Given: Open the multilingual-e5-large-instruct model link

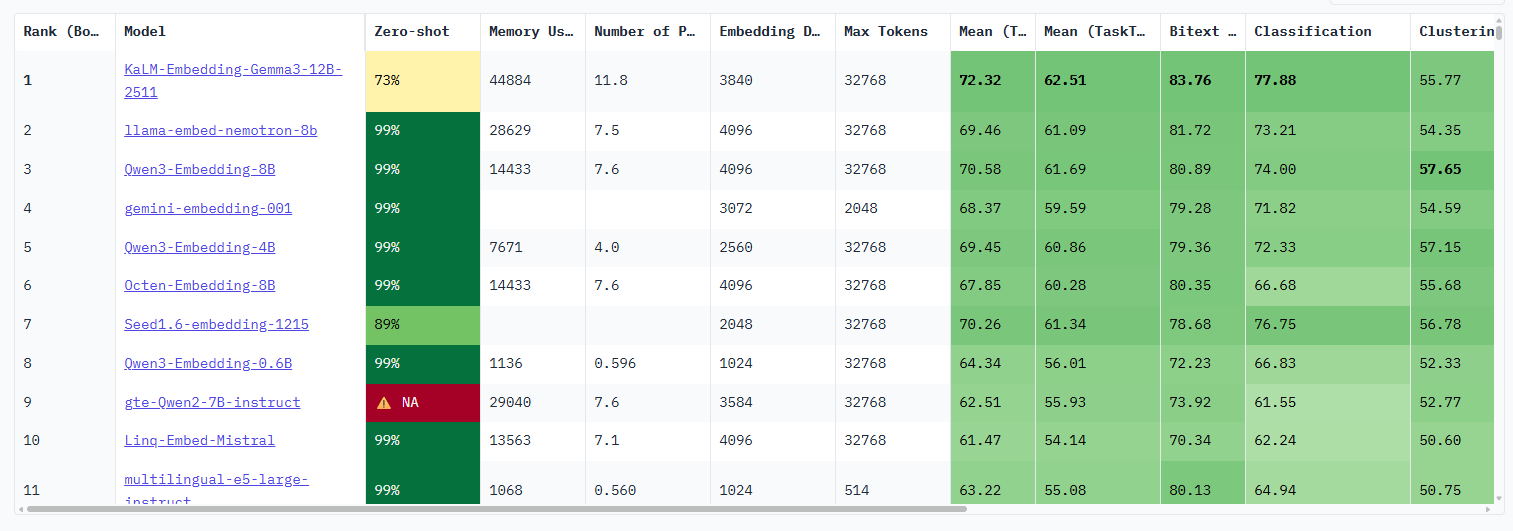Looking at the screenshot, I should coord(216,489).
